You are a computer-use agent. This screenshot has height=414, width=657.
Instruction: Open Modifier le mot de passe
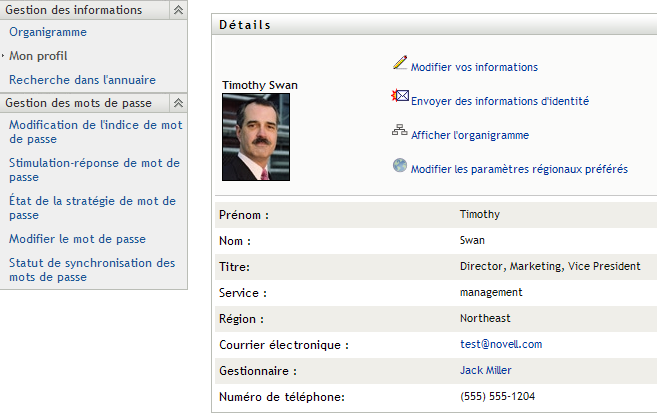click(77, 239)
